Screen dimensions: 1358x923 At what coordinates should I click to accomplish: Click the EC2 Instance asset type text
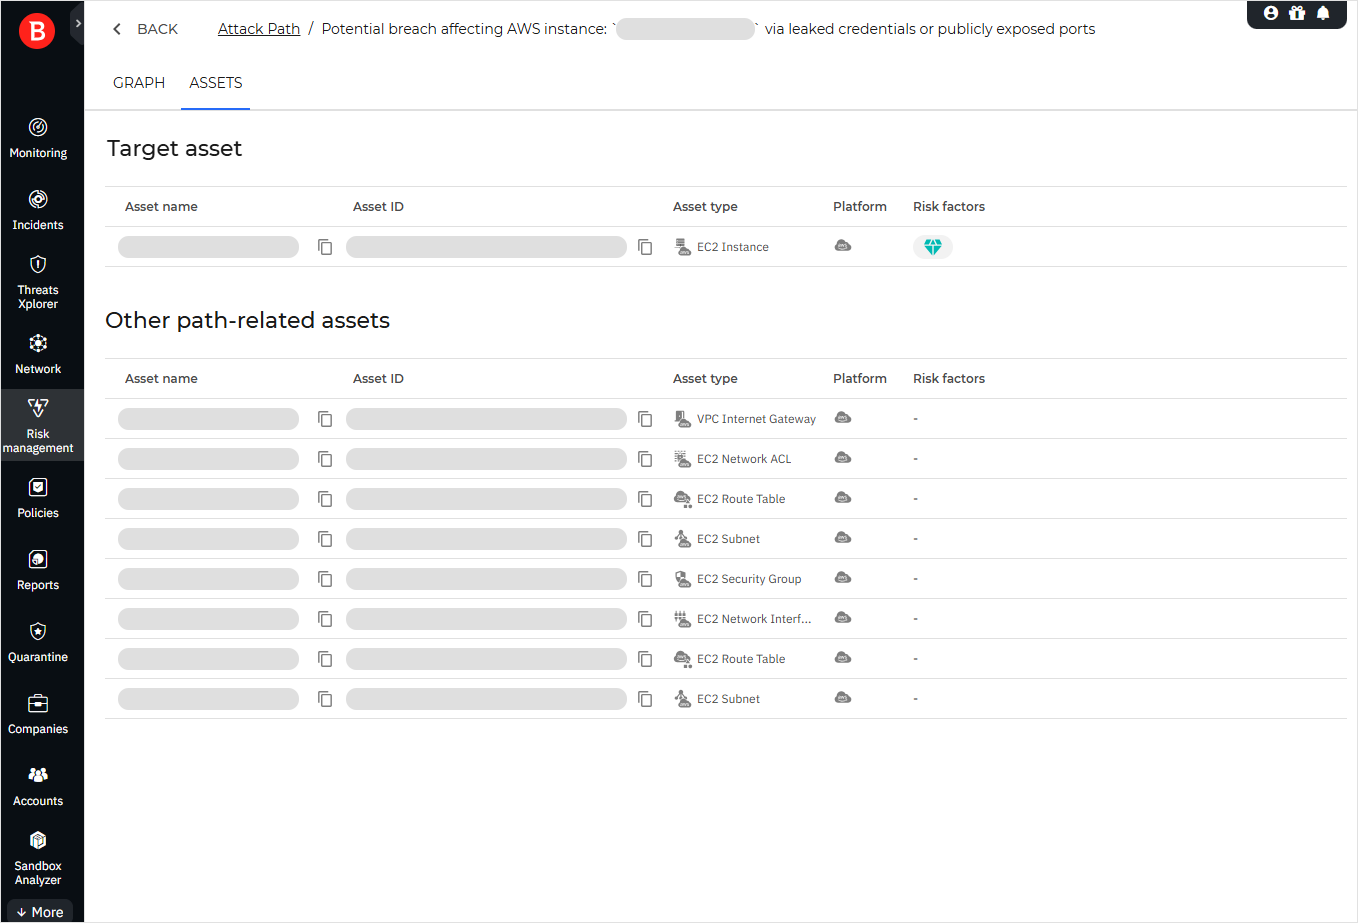[x=733, y=247]
